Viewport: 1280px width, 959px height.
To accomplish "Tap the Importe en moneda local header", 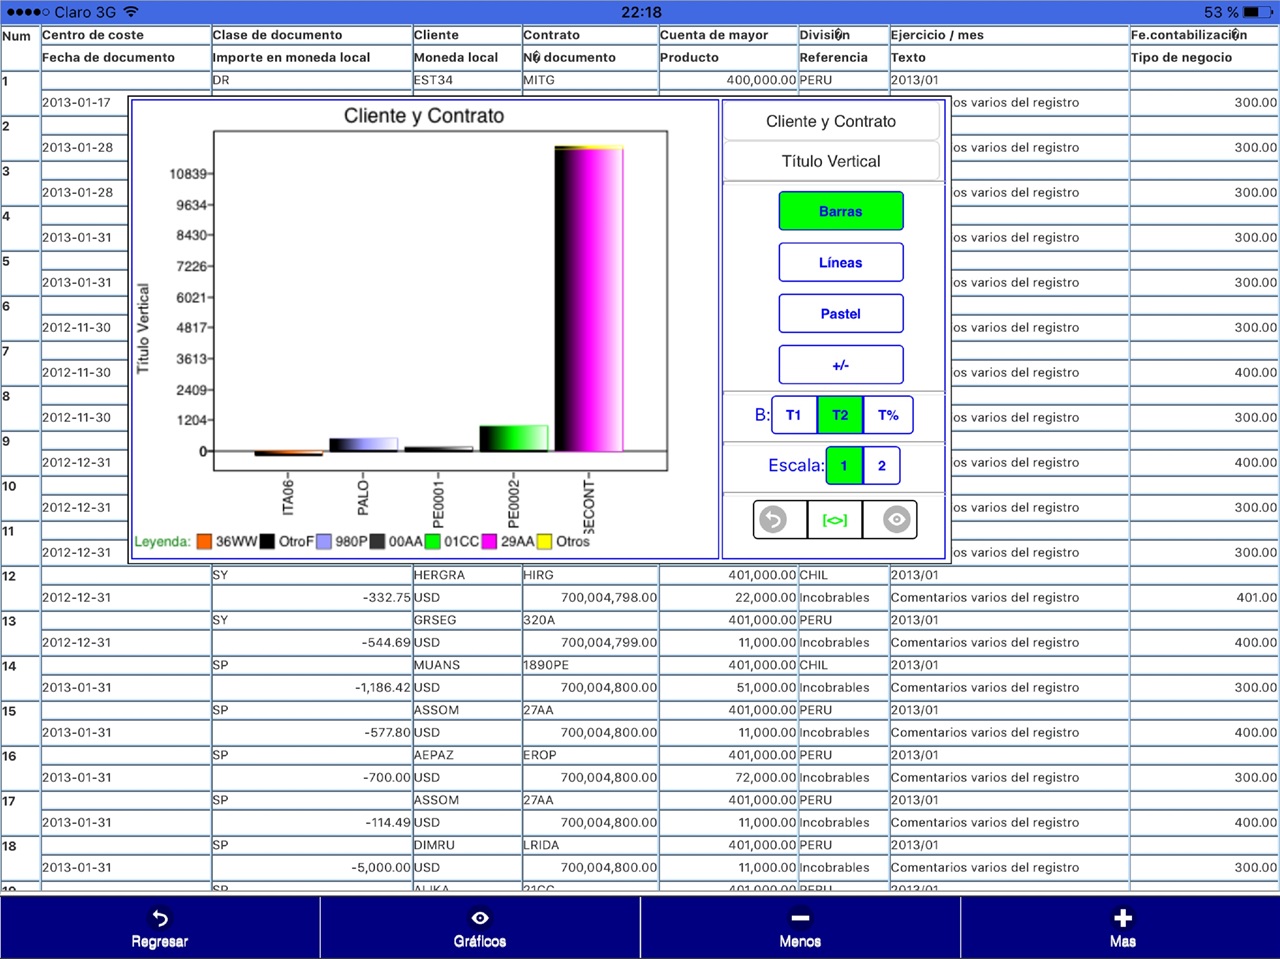I will (x=311, y=58).
